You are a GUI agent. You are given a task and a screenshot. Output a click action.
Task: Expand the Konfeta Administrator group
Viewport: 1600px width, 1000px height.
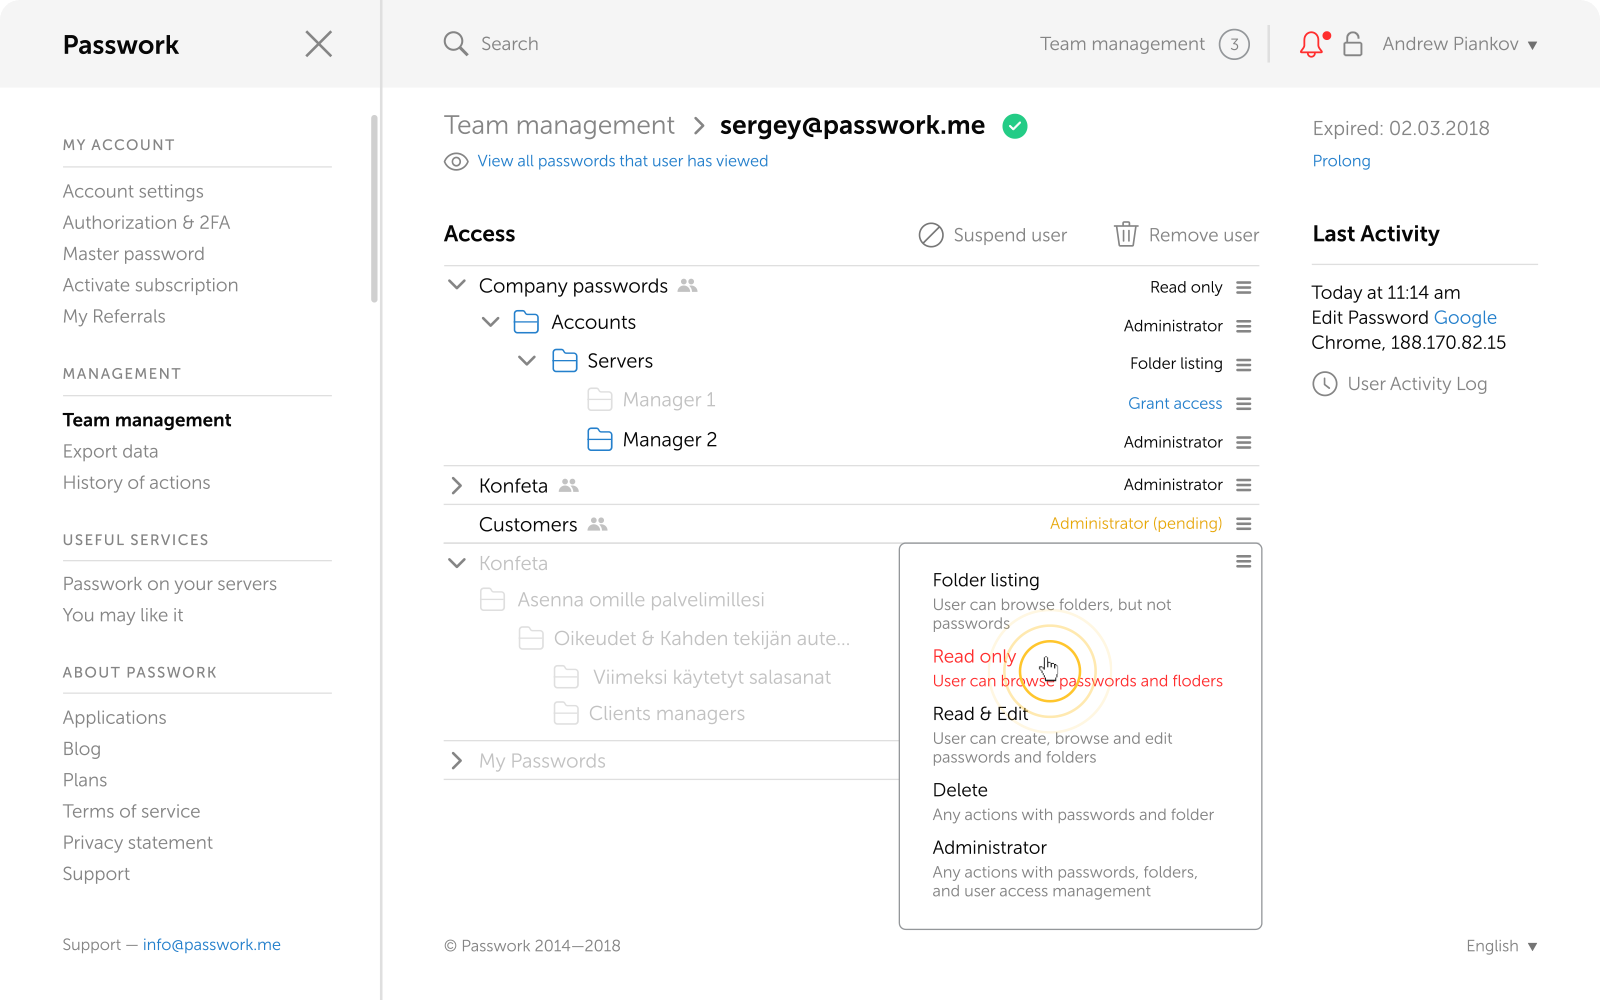pyautogui.click(x=457, y=486)
